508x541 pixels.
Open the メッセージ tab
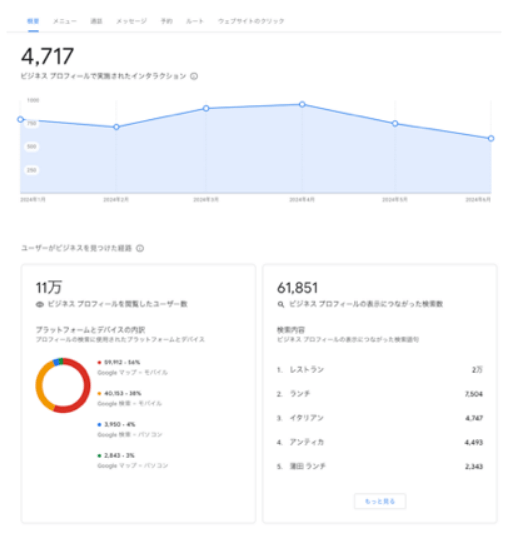click(x=131, y=21)
